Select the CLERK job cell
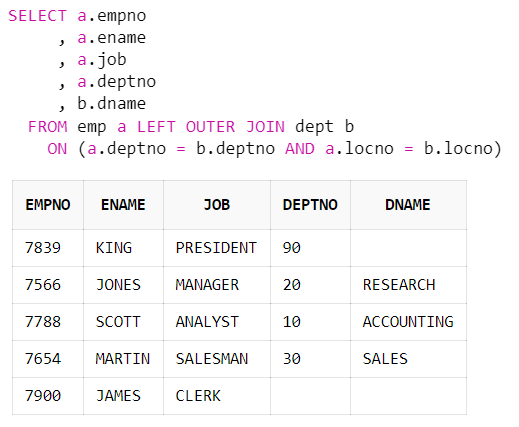The image size is (519, 427). click(217, 396)
